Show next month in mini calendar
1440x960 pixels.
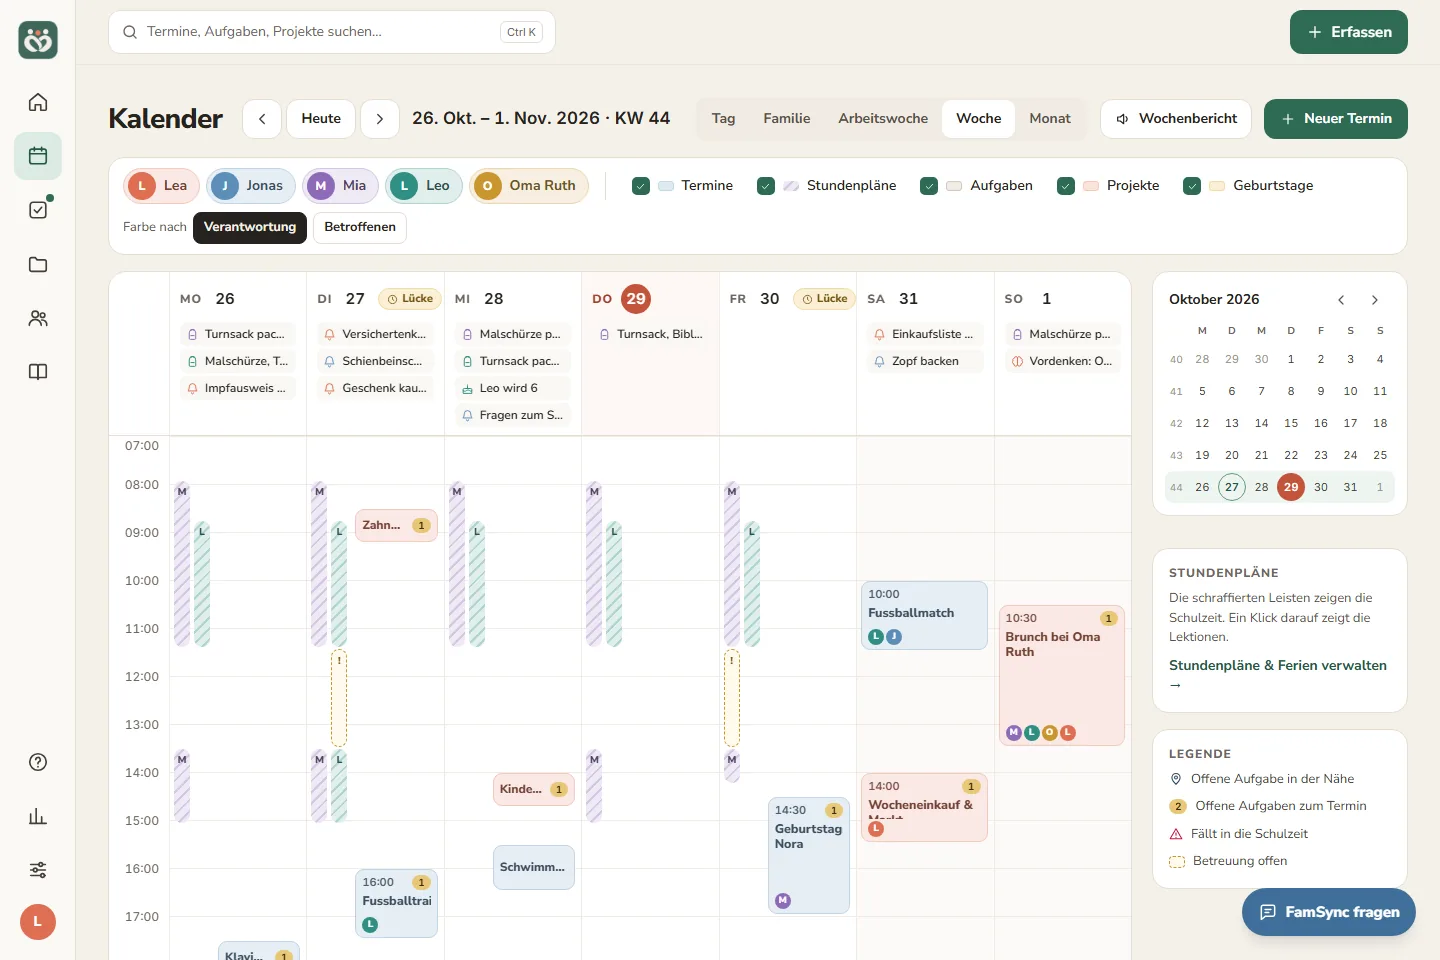point(1375,300)
